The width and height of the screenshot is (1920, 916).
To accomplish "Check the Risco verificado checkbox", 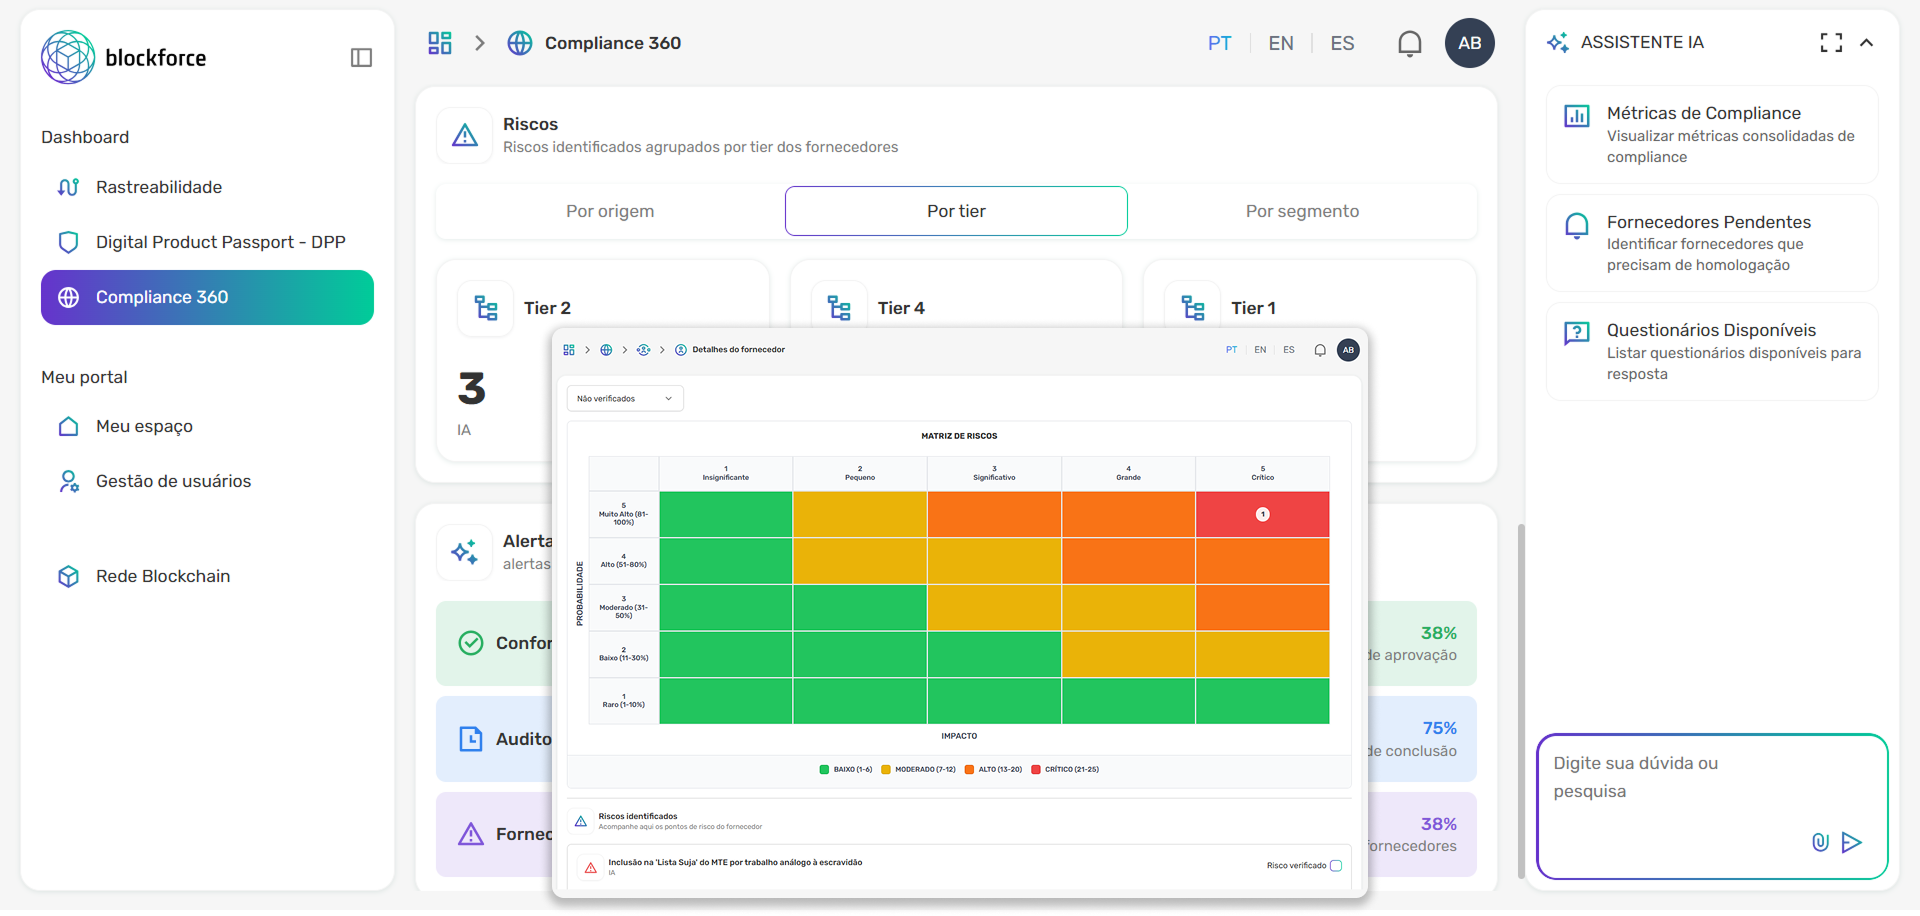I will tap(1336, 866).
